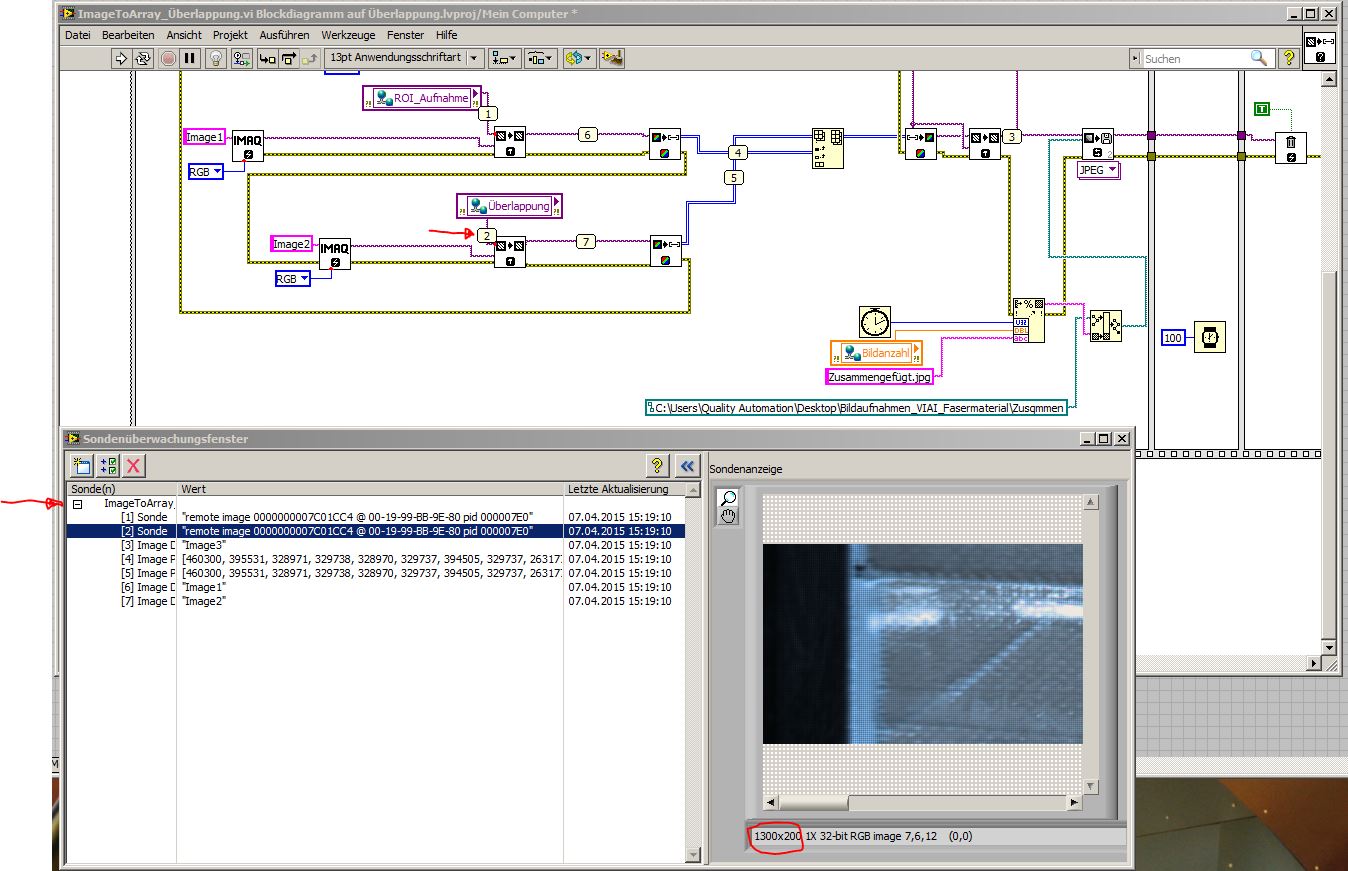Select the Zusammengefügt.jpg string constant
The image size is (1348, 871).
[x=880, y=377]
